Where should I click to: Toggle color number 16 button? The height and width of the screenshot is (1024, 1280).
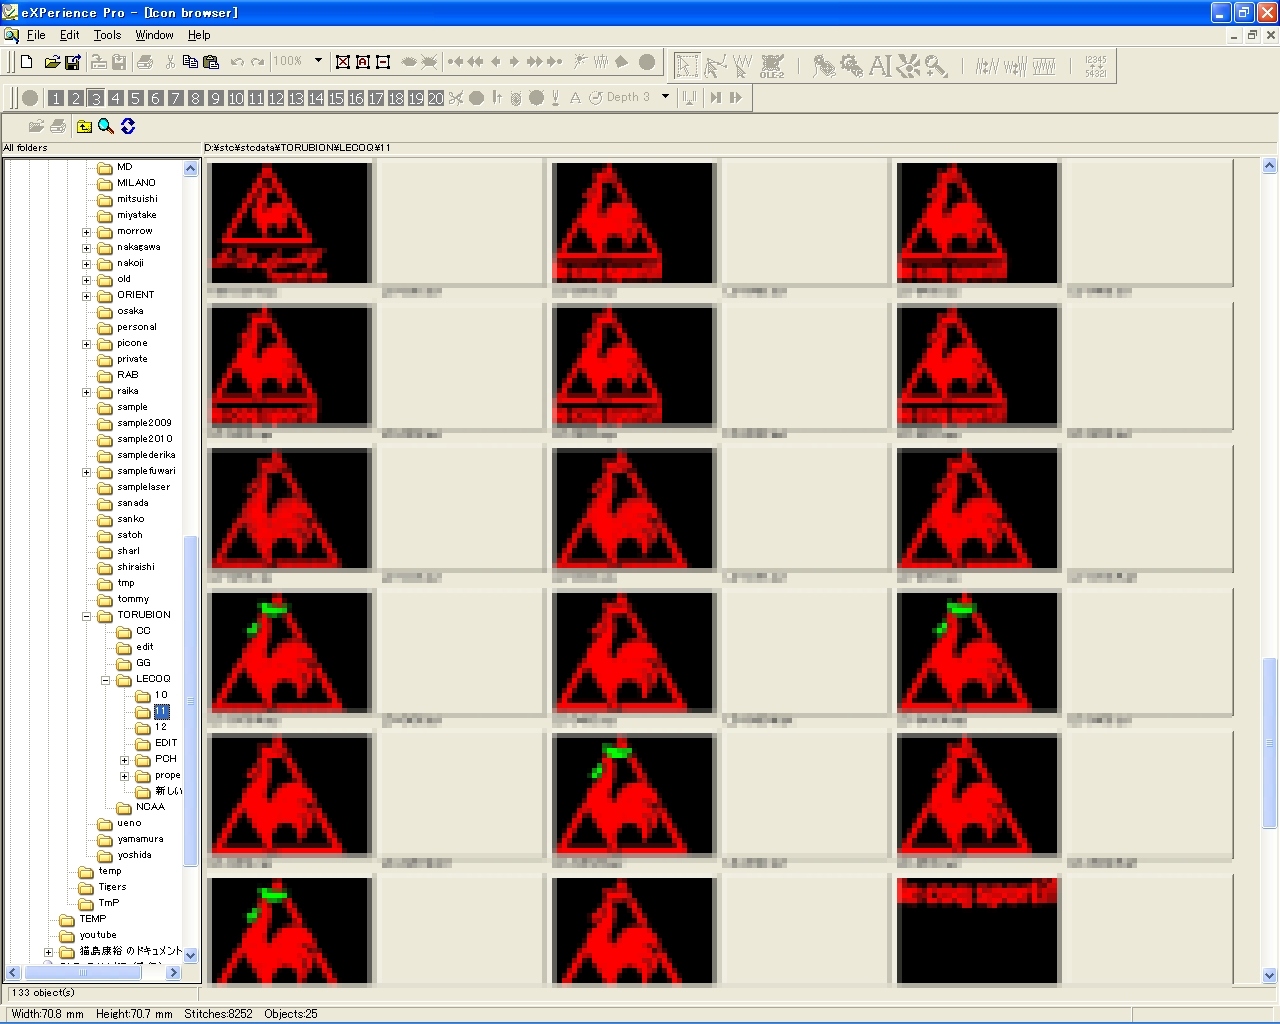point(356,97)
